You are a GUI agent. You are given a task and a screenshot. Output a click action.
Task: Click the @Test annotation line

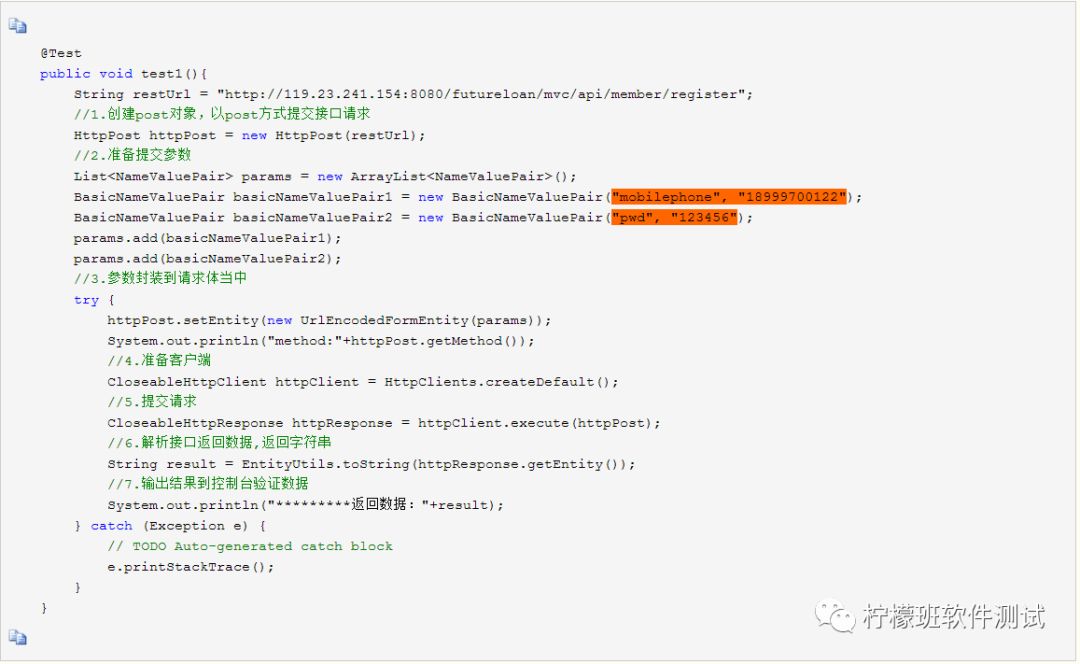[x=61, y=53]
